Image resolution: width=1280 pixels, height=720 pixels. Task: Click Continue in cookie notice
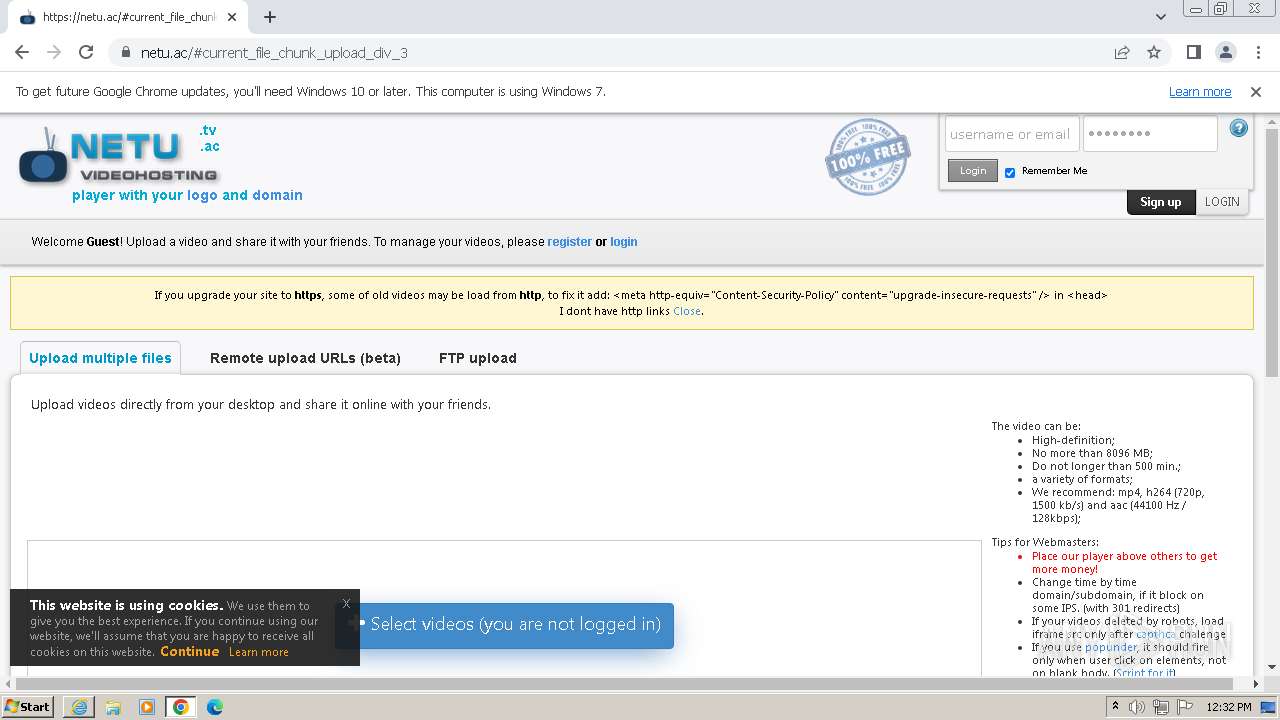(x=189, y=651)
